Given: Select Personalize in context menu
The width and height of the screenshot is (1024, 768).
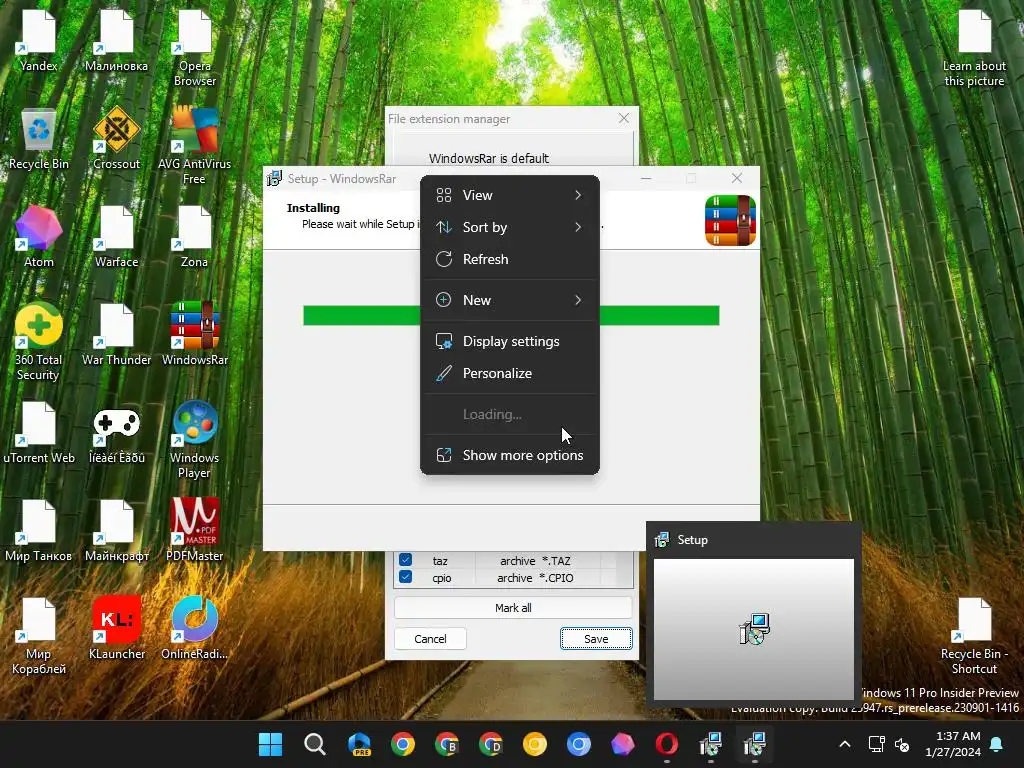Looking at the screenshot, I should [509, 374].
